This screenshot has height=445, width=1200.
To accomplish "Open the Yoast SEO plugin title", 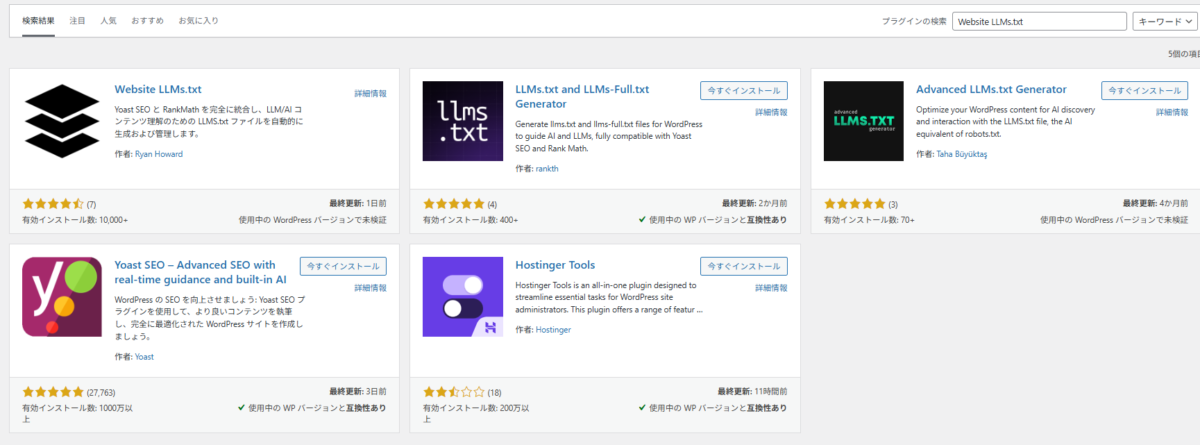I will [201, 272].
